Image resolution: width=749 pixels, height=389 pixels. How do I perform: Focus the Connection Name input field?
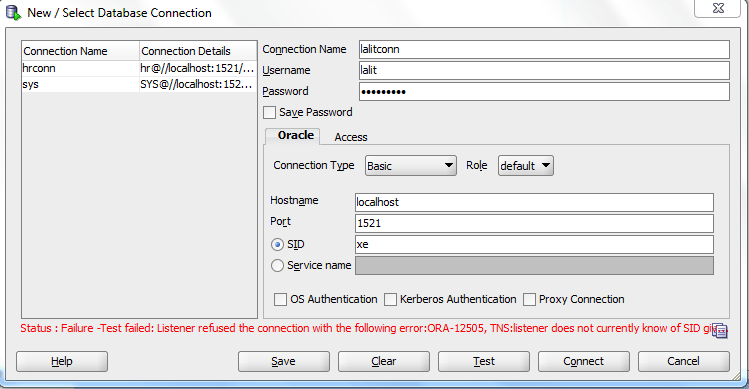pyautogui.click(x=544, y=50)
